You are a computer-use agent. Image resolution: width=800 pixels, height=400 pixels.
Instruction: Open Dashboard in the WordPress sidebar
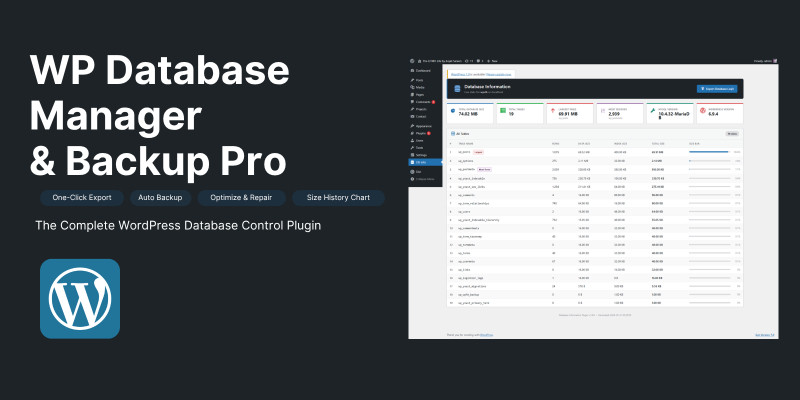(x=421, y=71)
